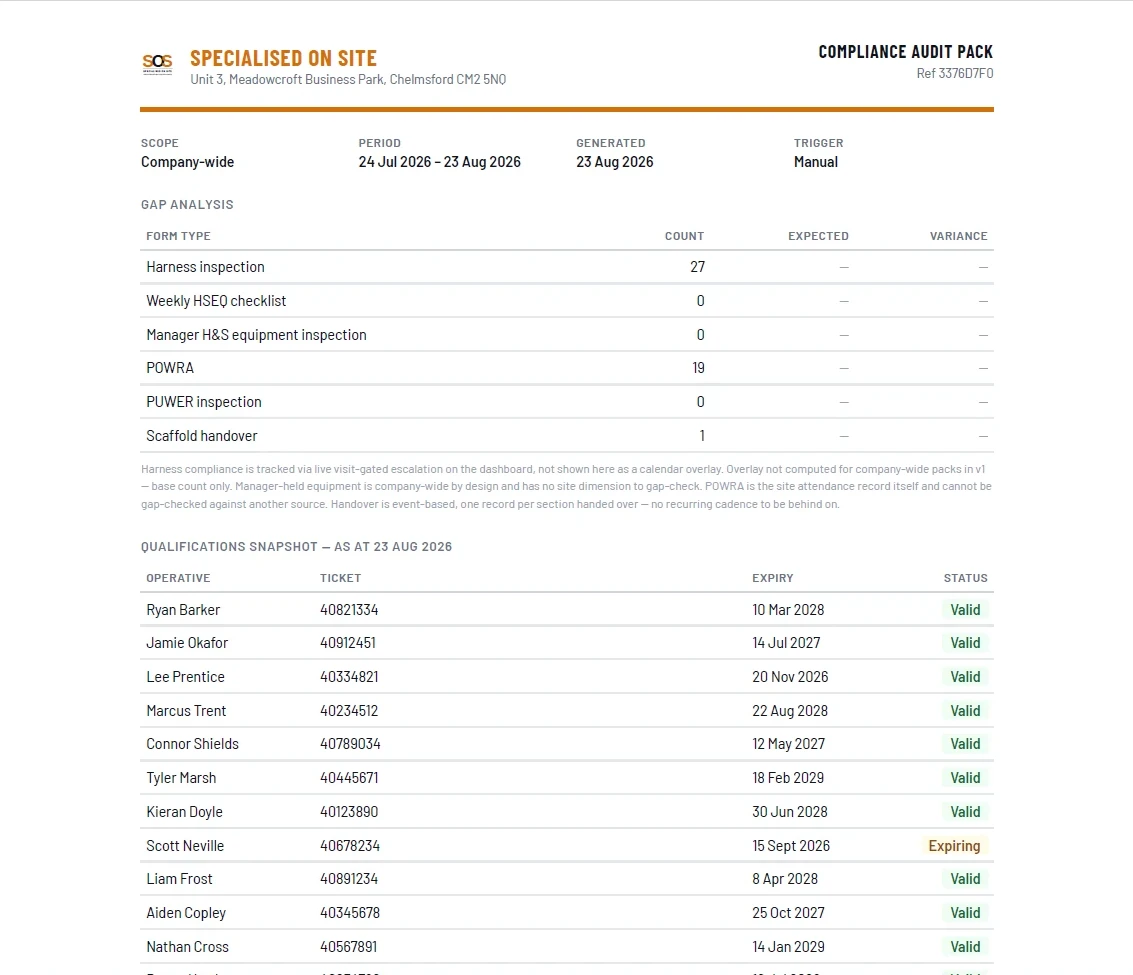Click ticket number '40789034'
Screen dimensions: 1133x975
tap(350, 744)
